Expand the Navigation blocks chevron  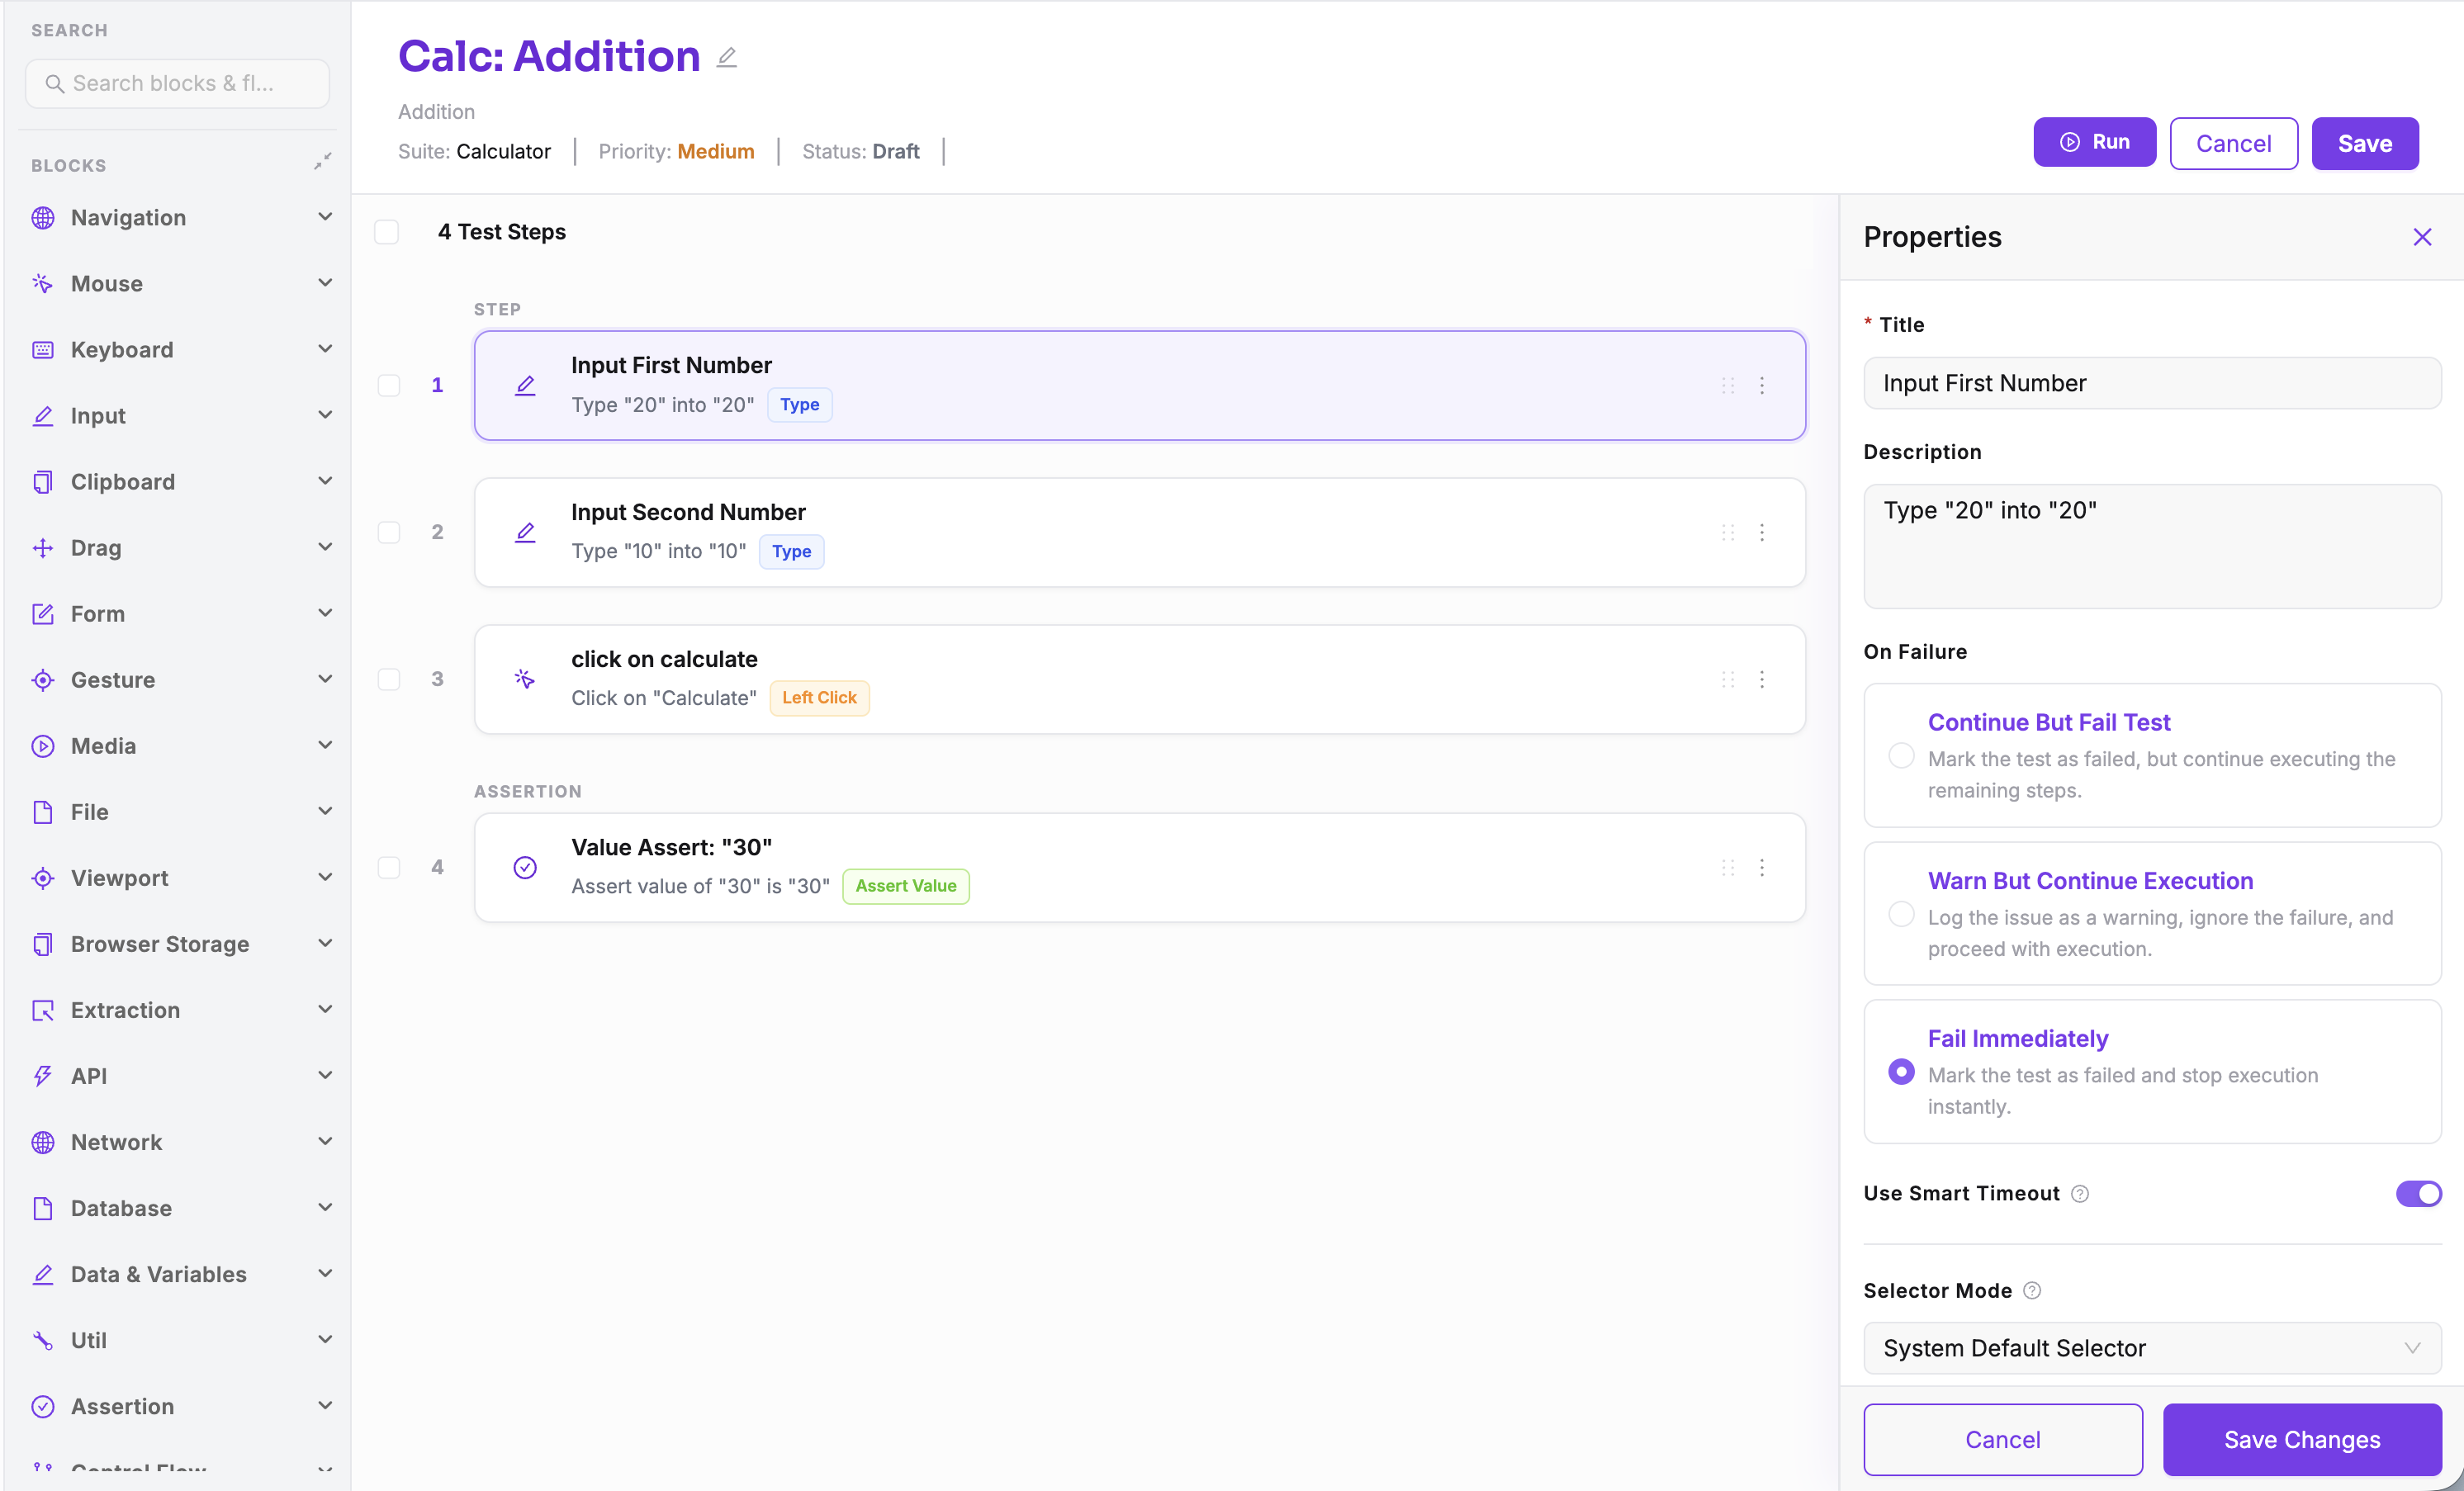click(325, 217)
